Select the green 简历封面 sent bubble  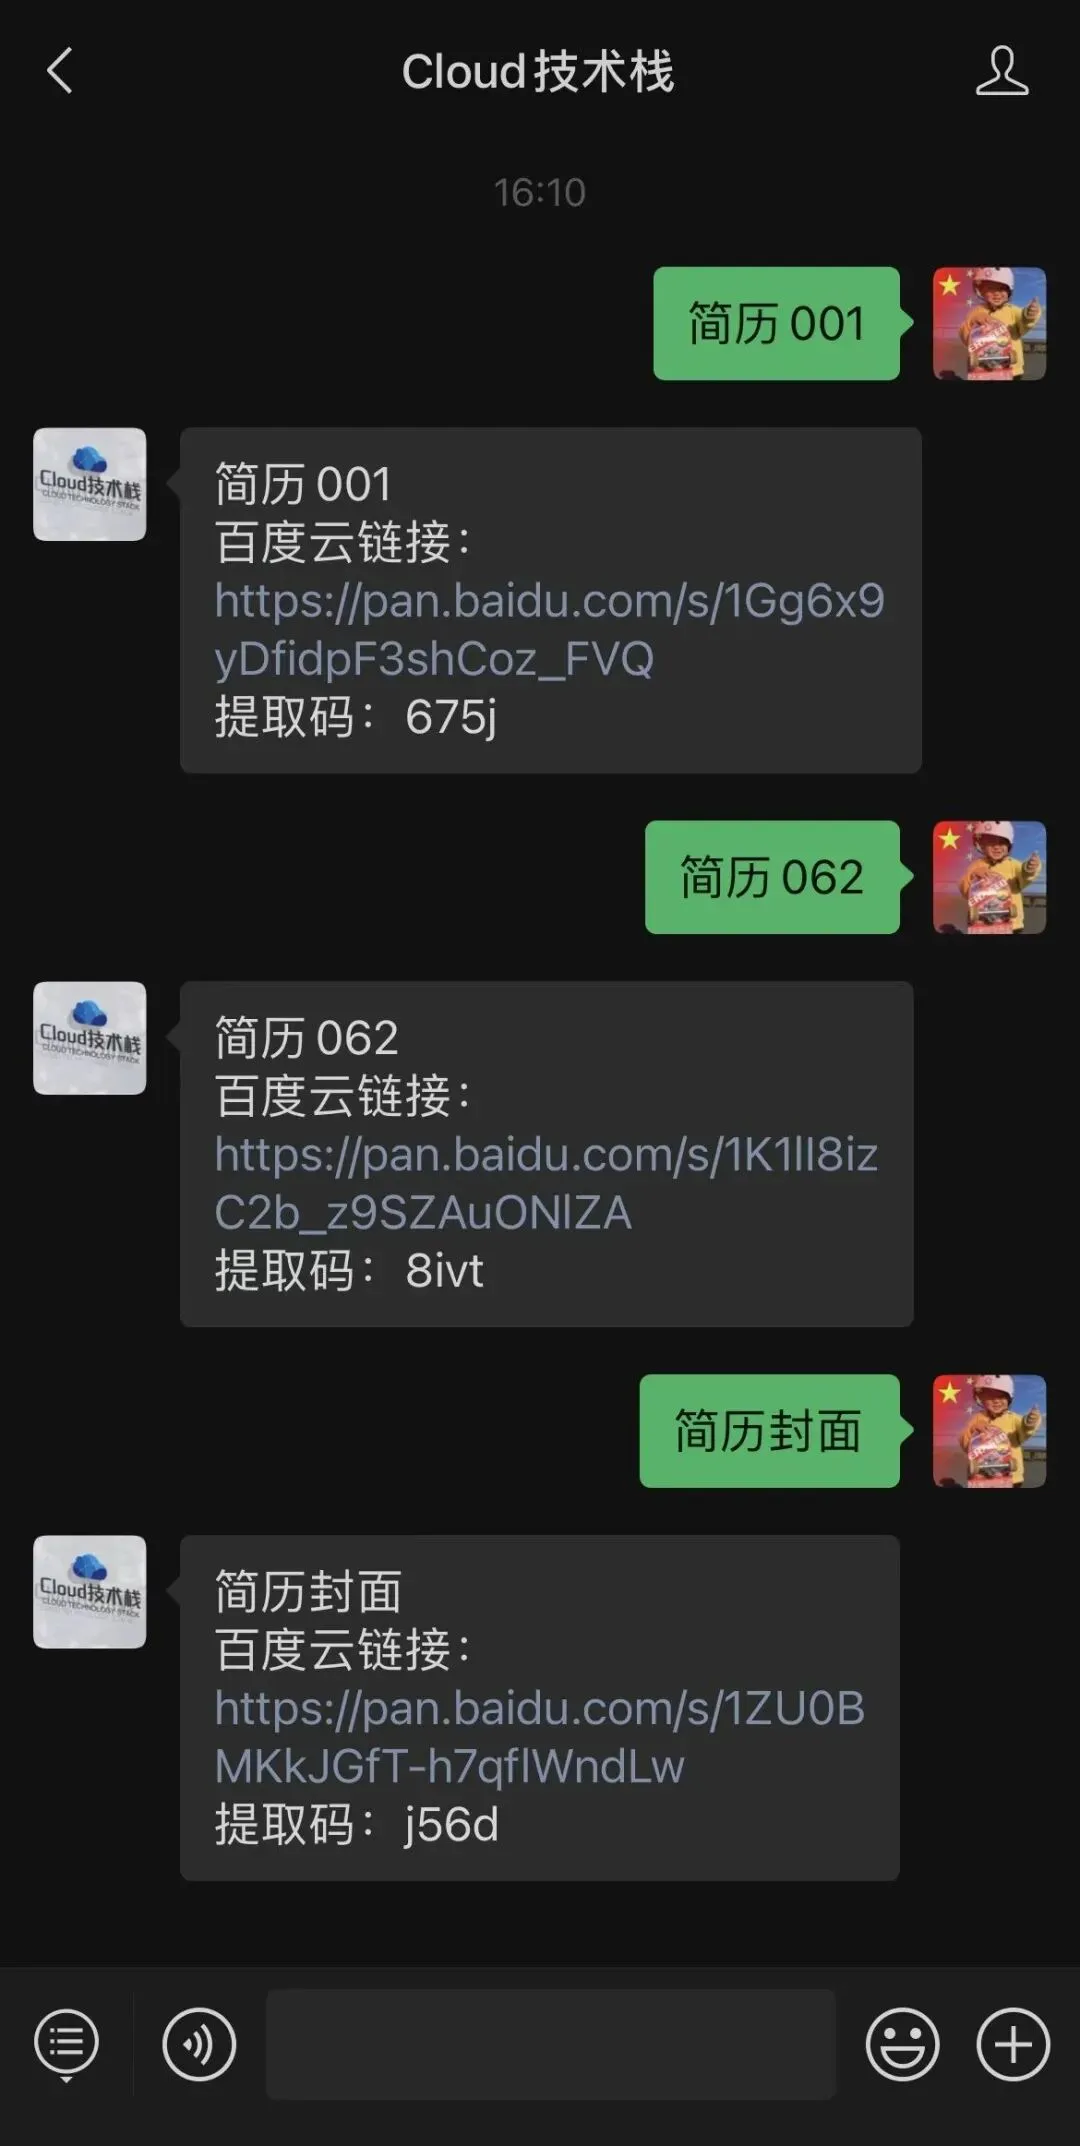tap(770, 1431)
